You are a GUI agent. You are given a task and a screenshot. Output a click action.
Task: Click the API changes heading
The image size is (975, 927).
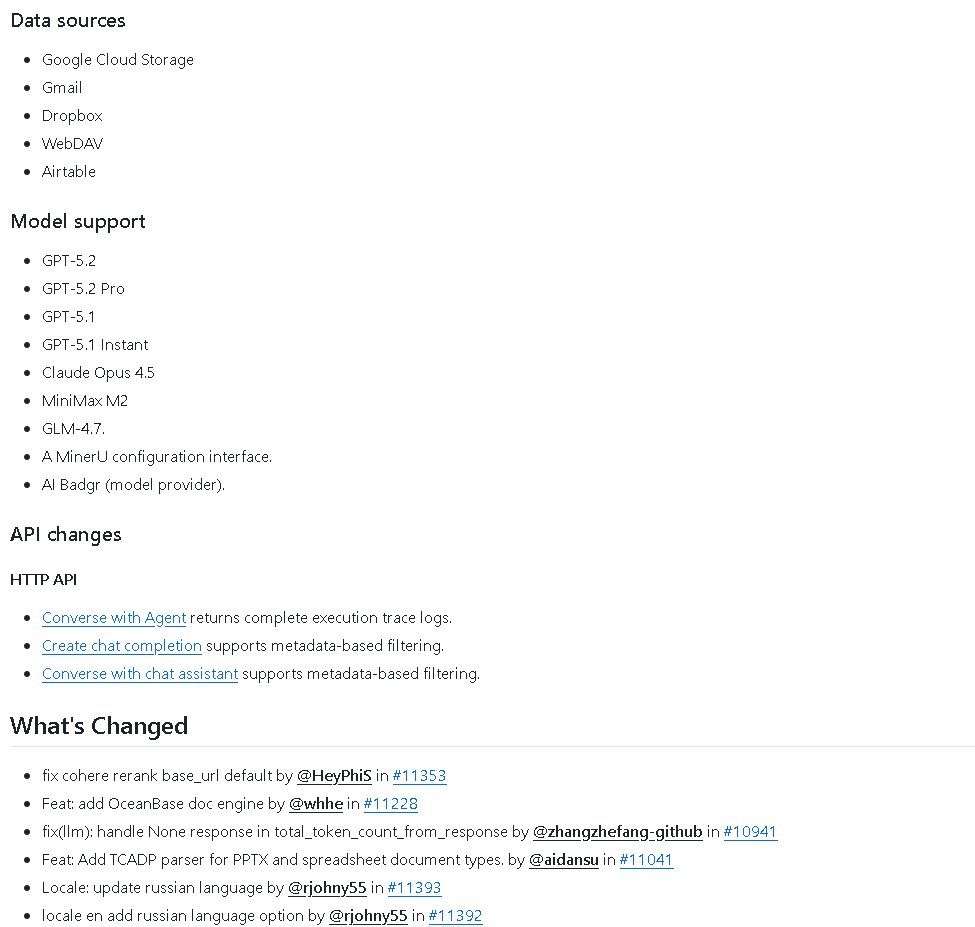[66, 534]
